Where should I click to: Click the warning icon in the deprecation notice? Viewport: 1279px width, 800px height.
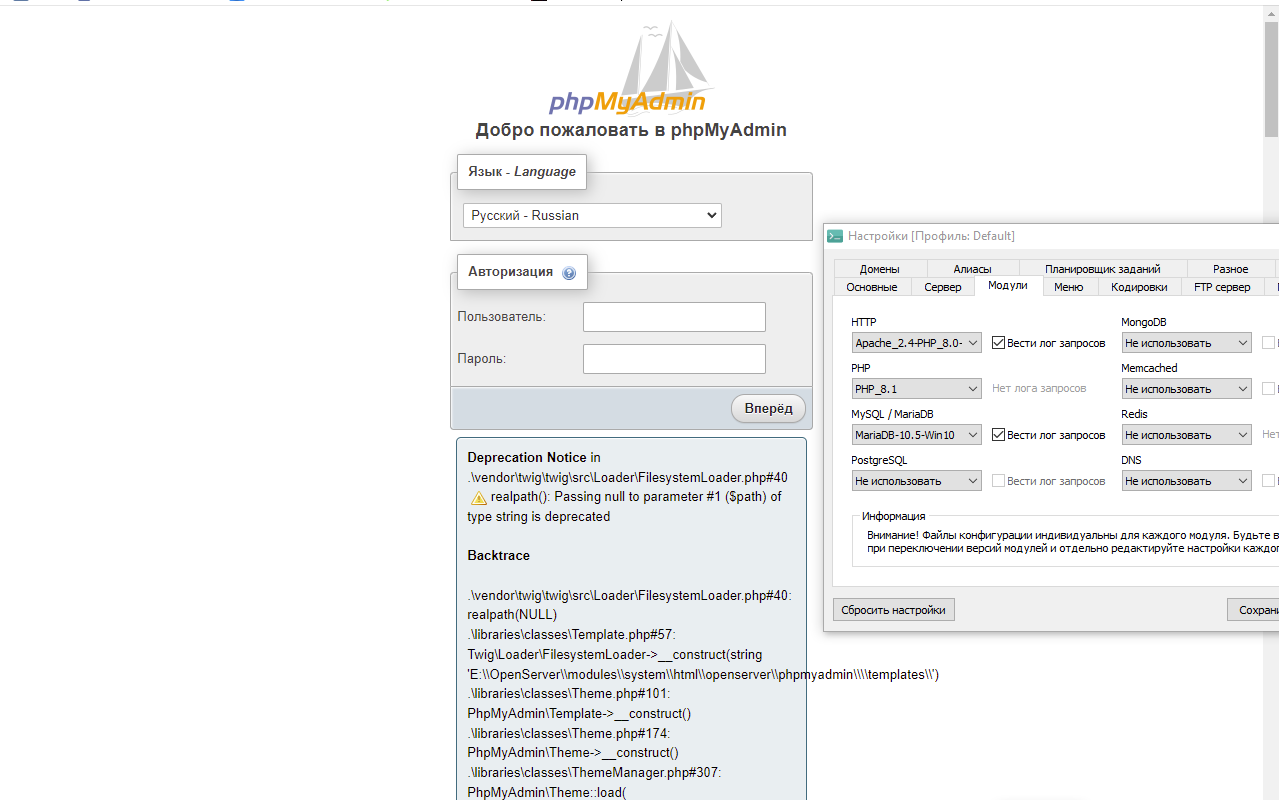[478, 497]
